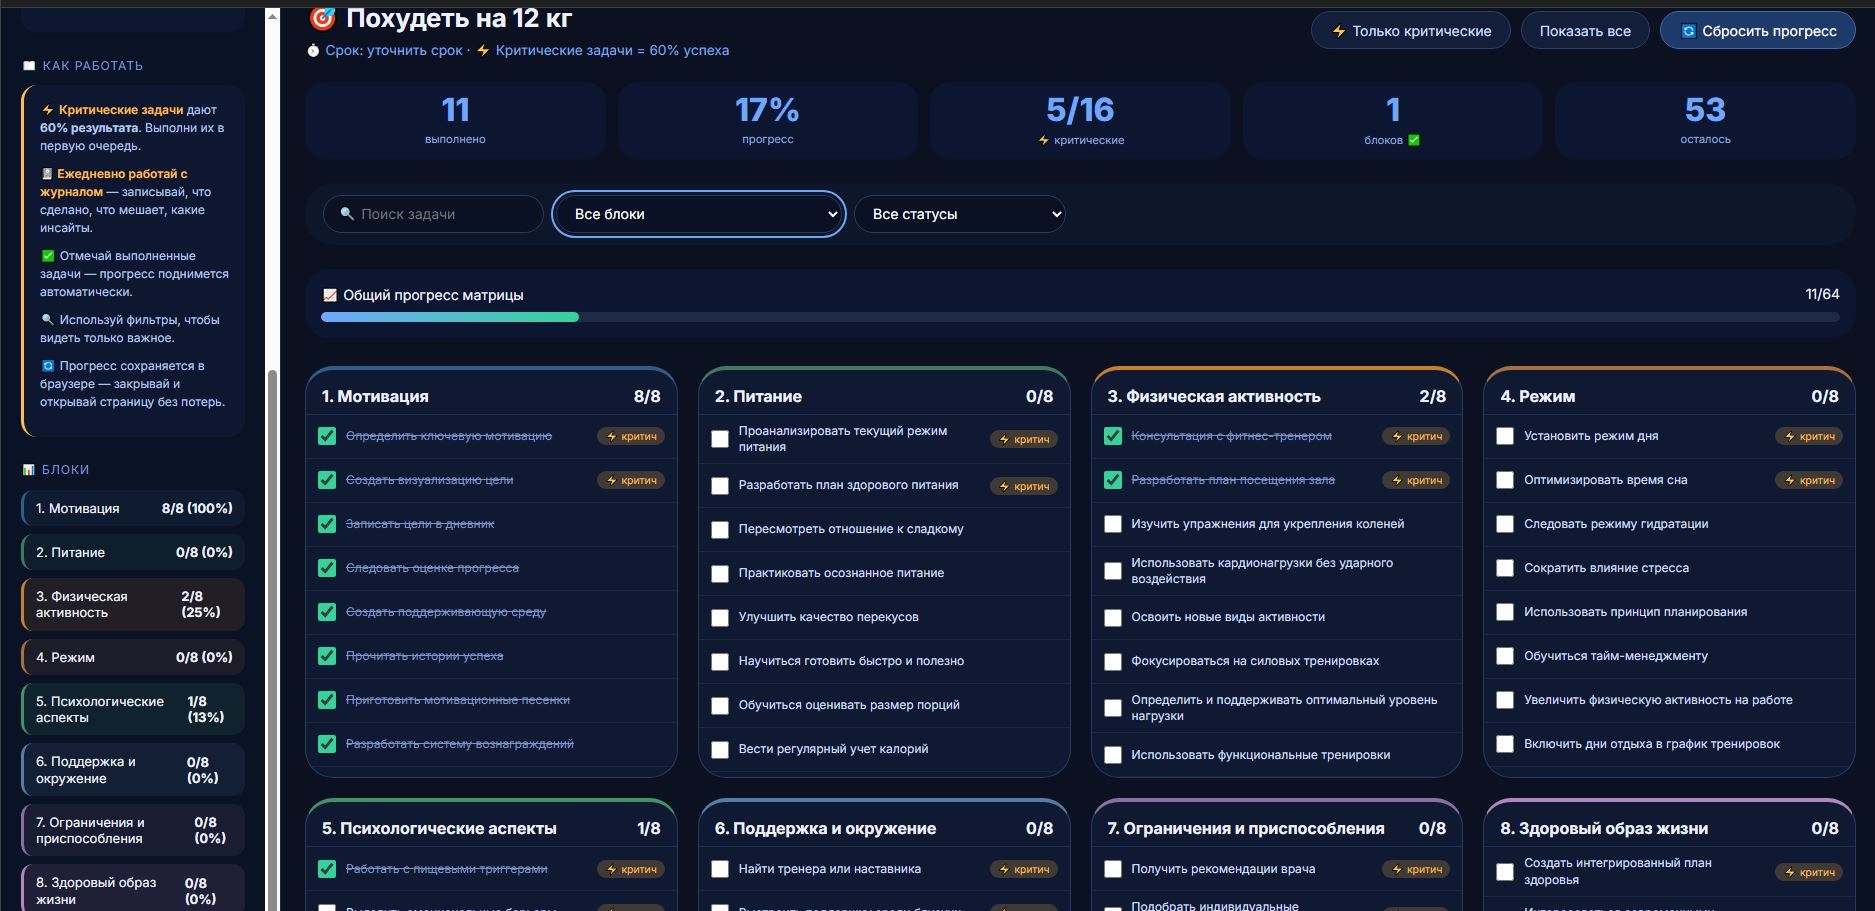Check Сократить влияние стресса
The height and width of the screenshot is (911, 1875).
(1505, 568)
